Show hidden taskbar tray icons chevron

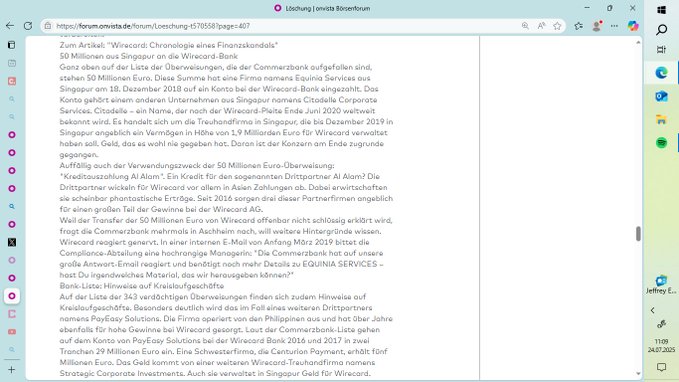pyautogui.click(x=653, y=311)
